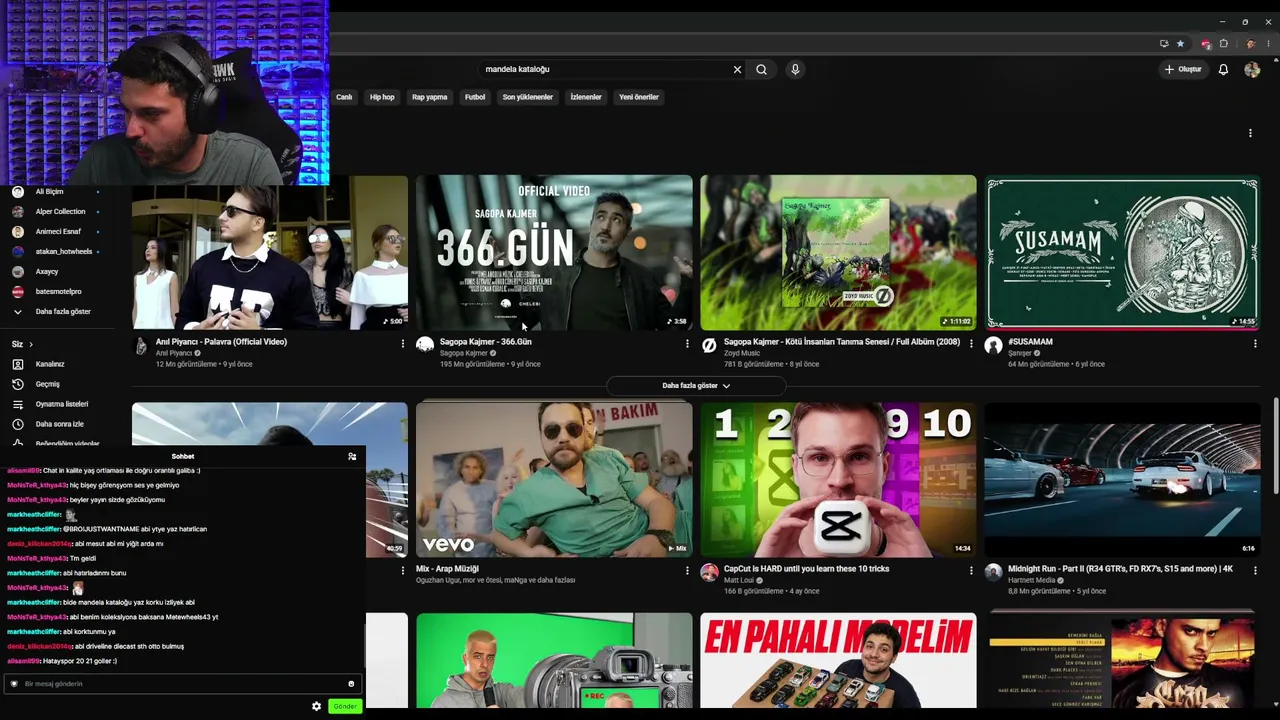Image resolution: width=1280 pixels, height=720 pixels.
Task: Click the install-app icon in the address bar
Action: (x=1164, y=44)
